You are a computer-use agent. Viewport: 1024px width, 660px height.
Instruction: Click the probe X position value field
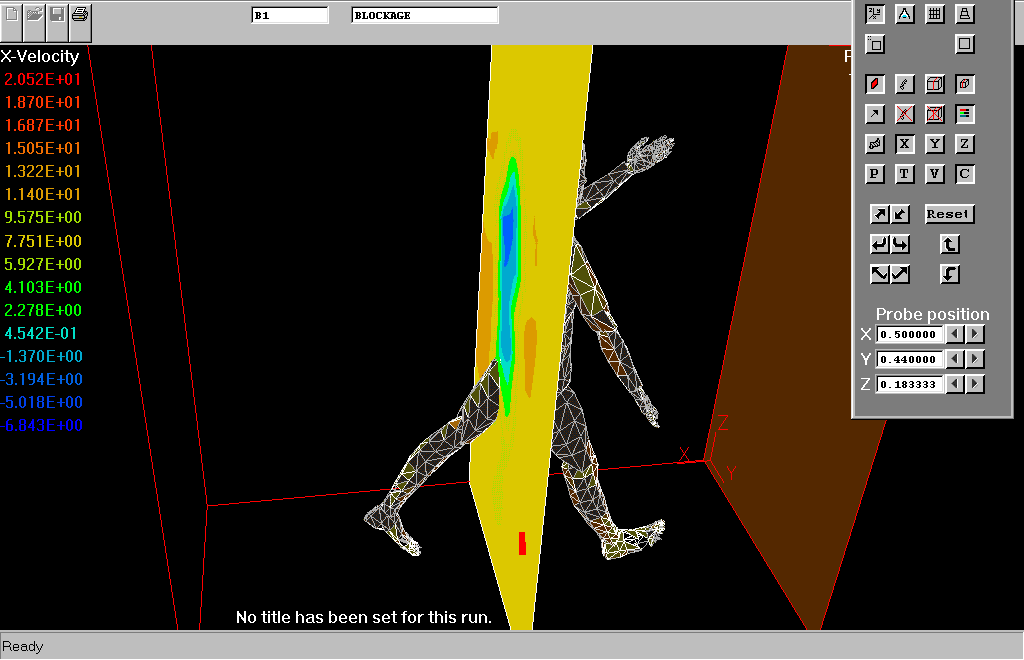click(x=910, y=334)
